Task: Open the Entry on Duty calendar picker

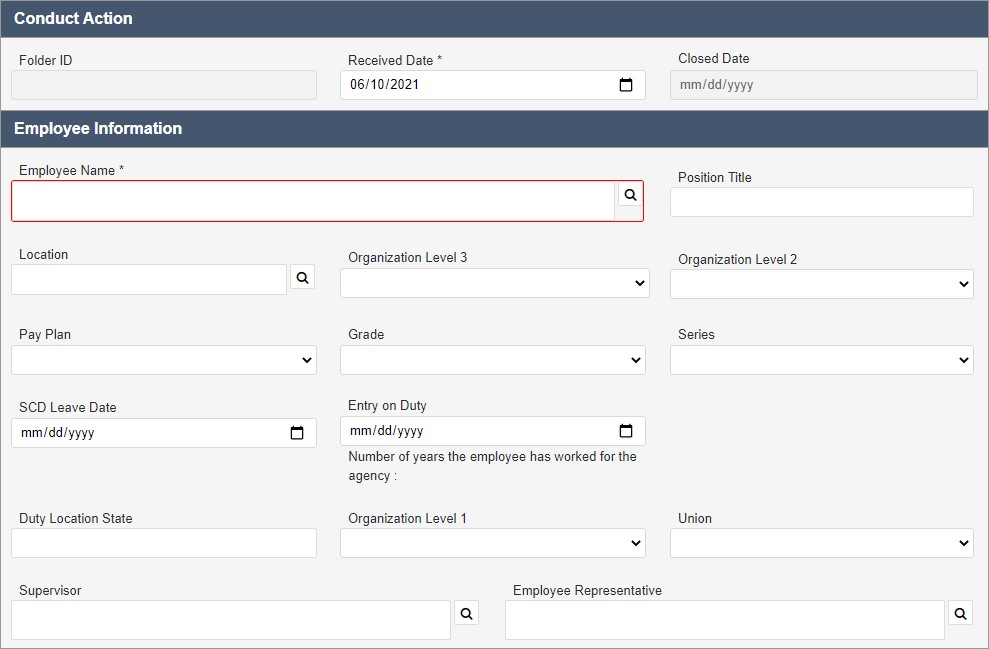Action: 626,431
